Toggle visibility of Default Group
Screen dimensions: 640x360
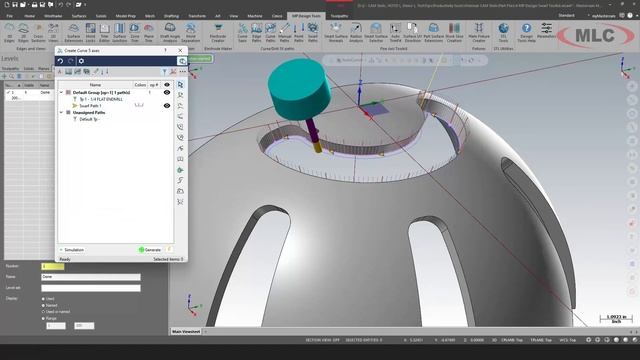167,93
